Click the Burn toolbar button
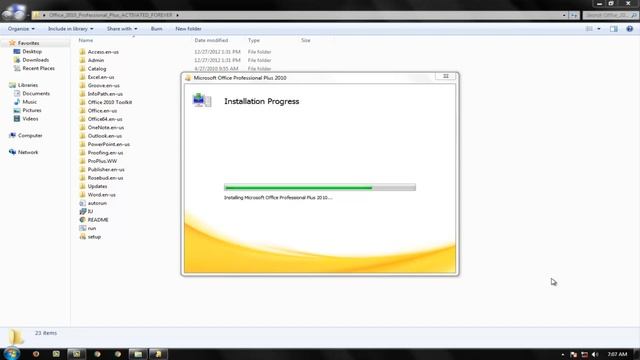Screen dimensions: 640x360 (156, 29)
